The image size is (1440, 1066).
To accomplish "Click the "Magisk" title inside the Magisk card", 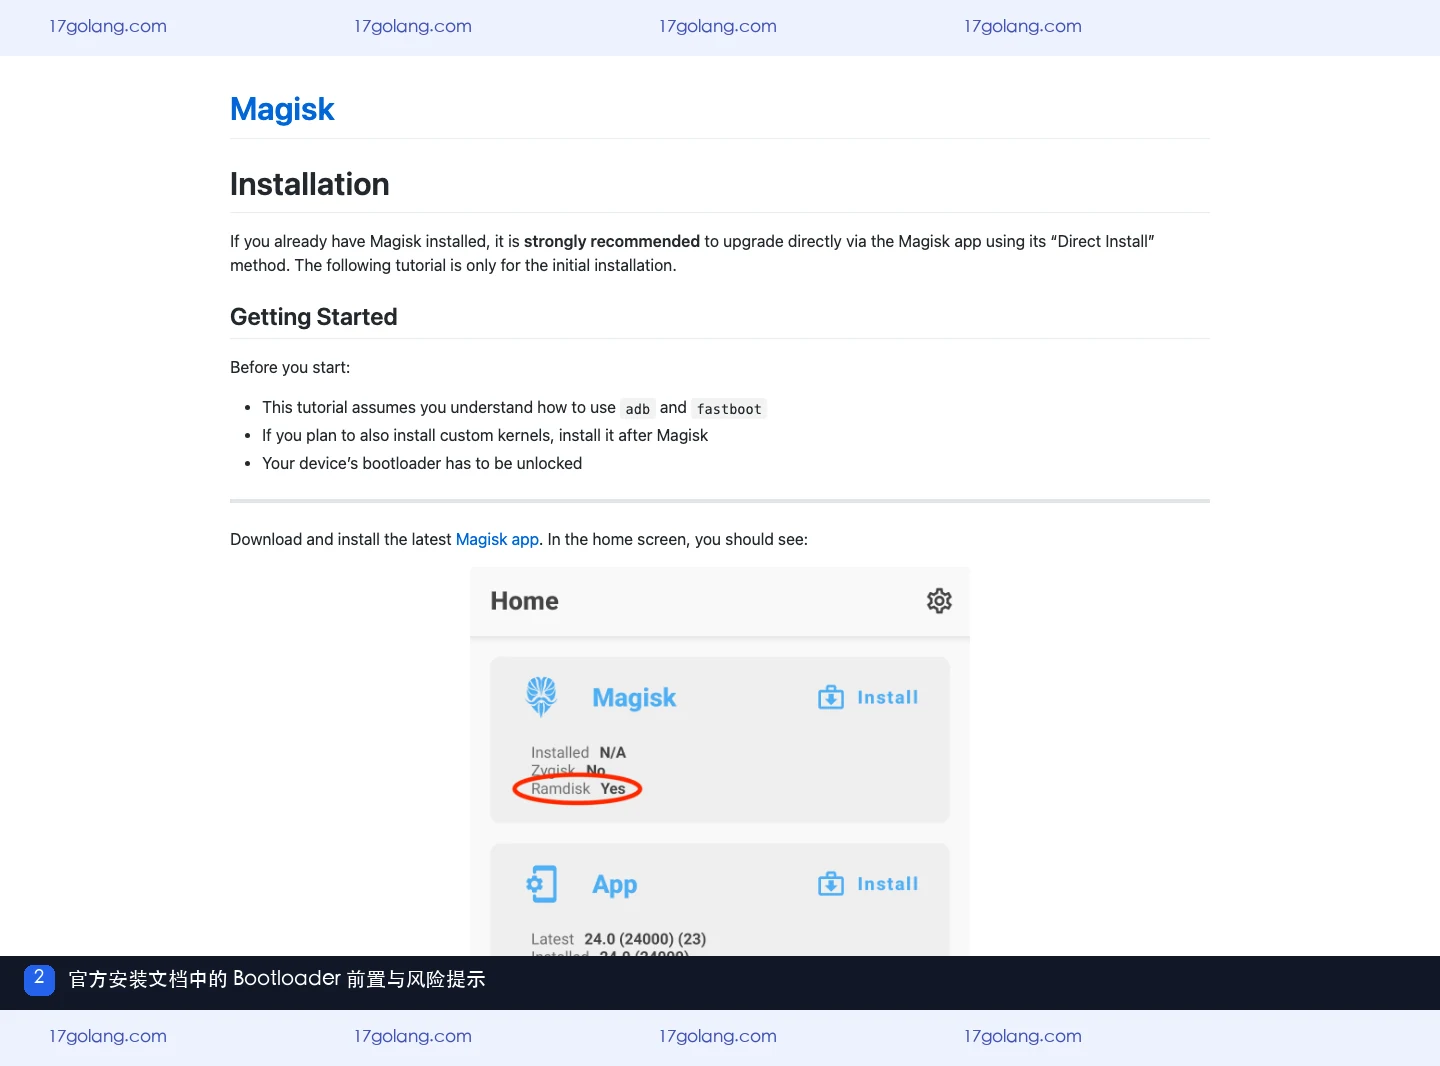I will [x=635, y=698].
